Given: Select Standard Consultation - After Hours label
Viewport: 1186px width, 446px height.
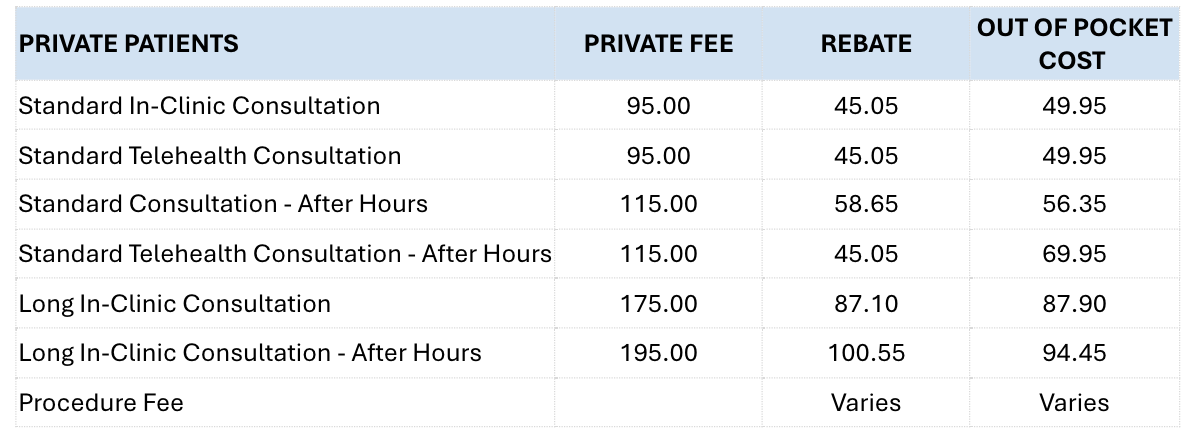Looking at the screenshot, I should pyautogui.click(x=223, y=204).
